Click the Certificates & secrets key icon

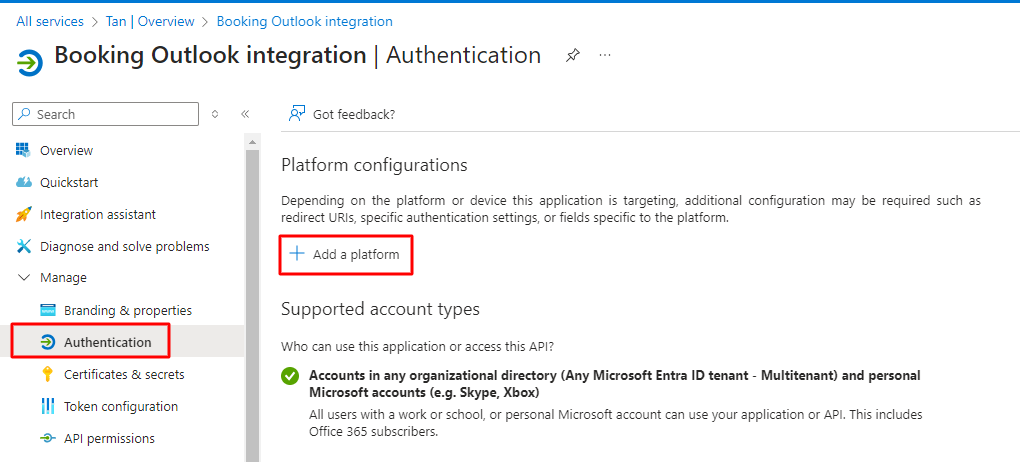pos(47,374)
